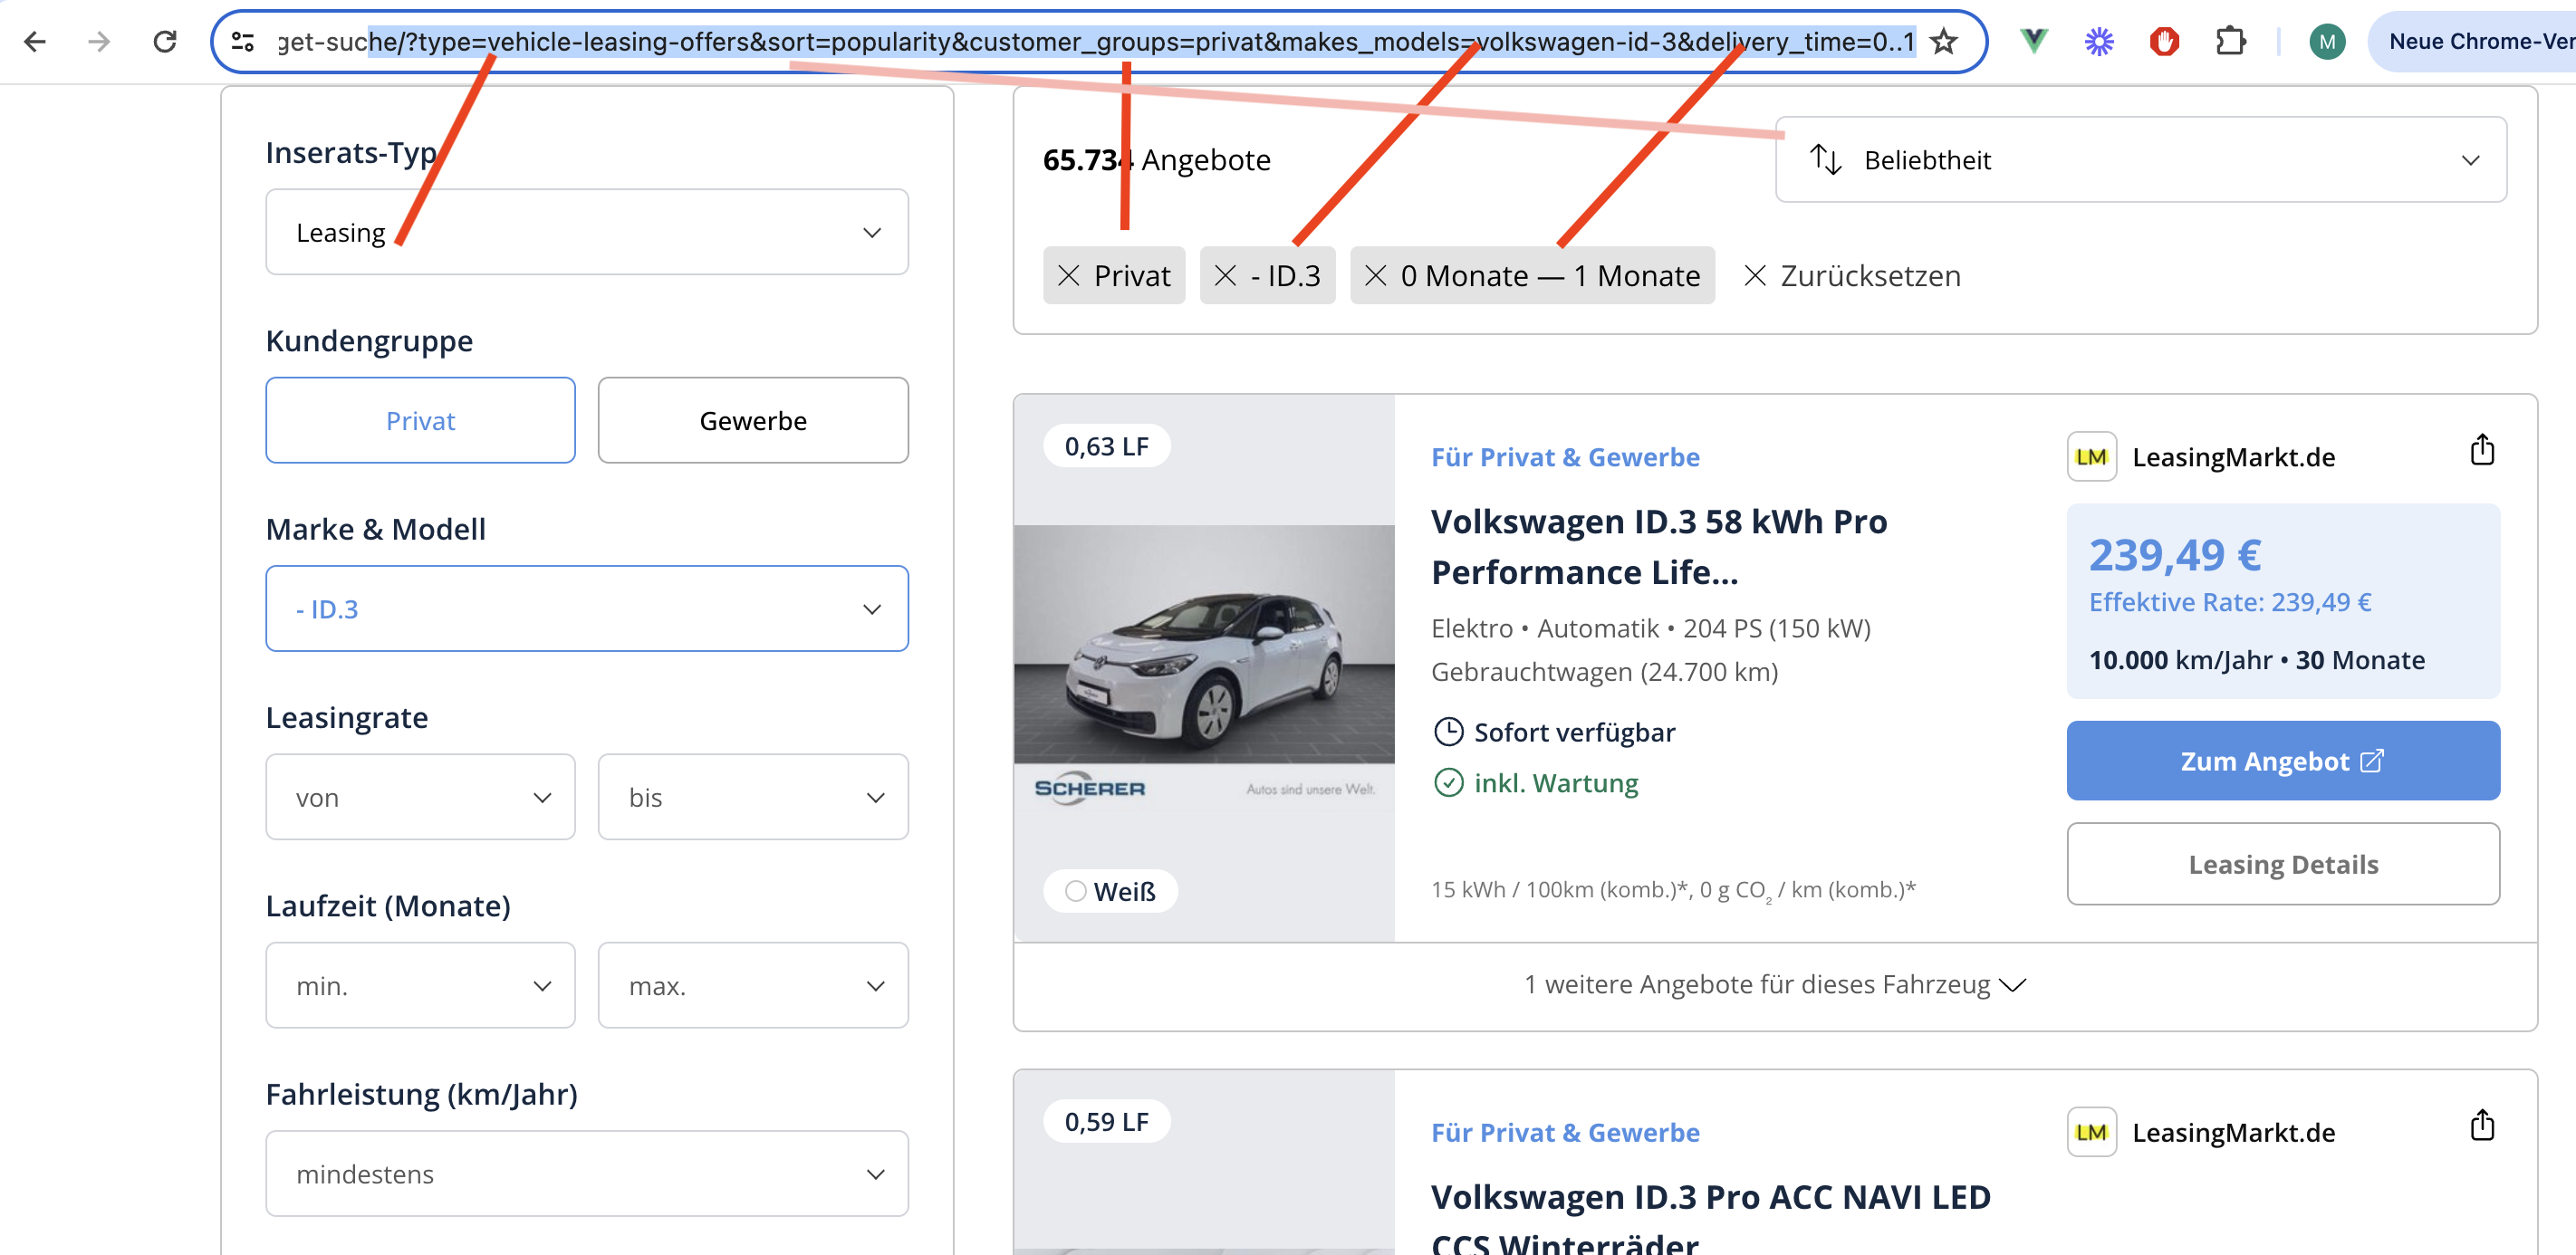Click Zum Angebot button
Image resolution: width=2576 pixels, height=1255 pixels.
pos(2283,761)
